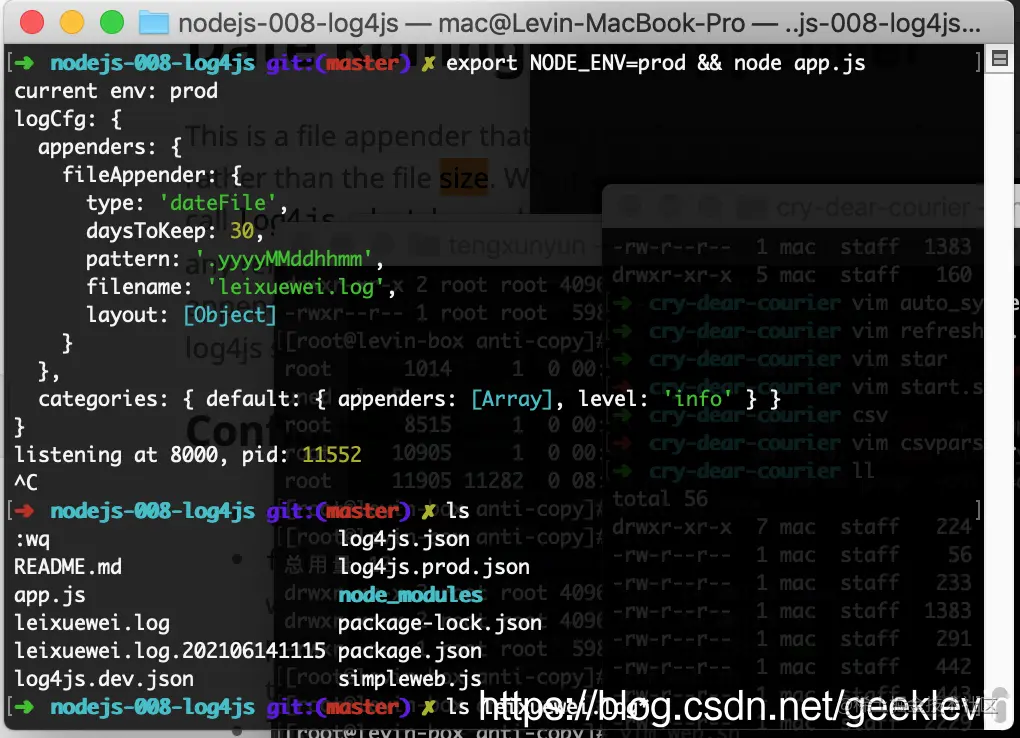
Task: Click package.json in the listing
Action: coord(409,651)
